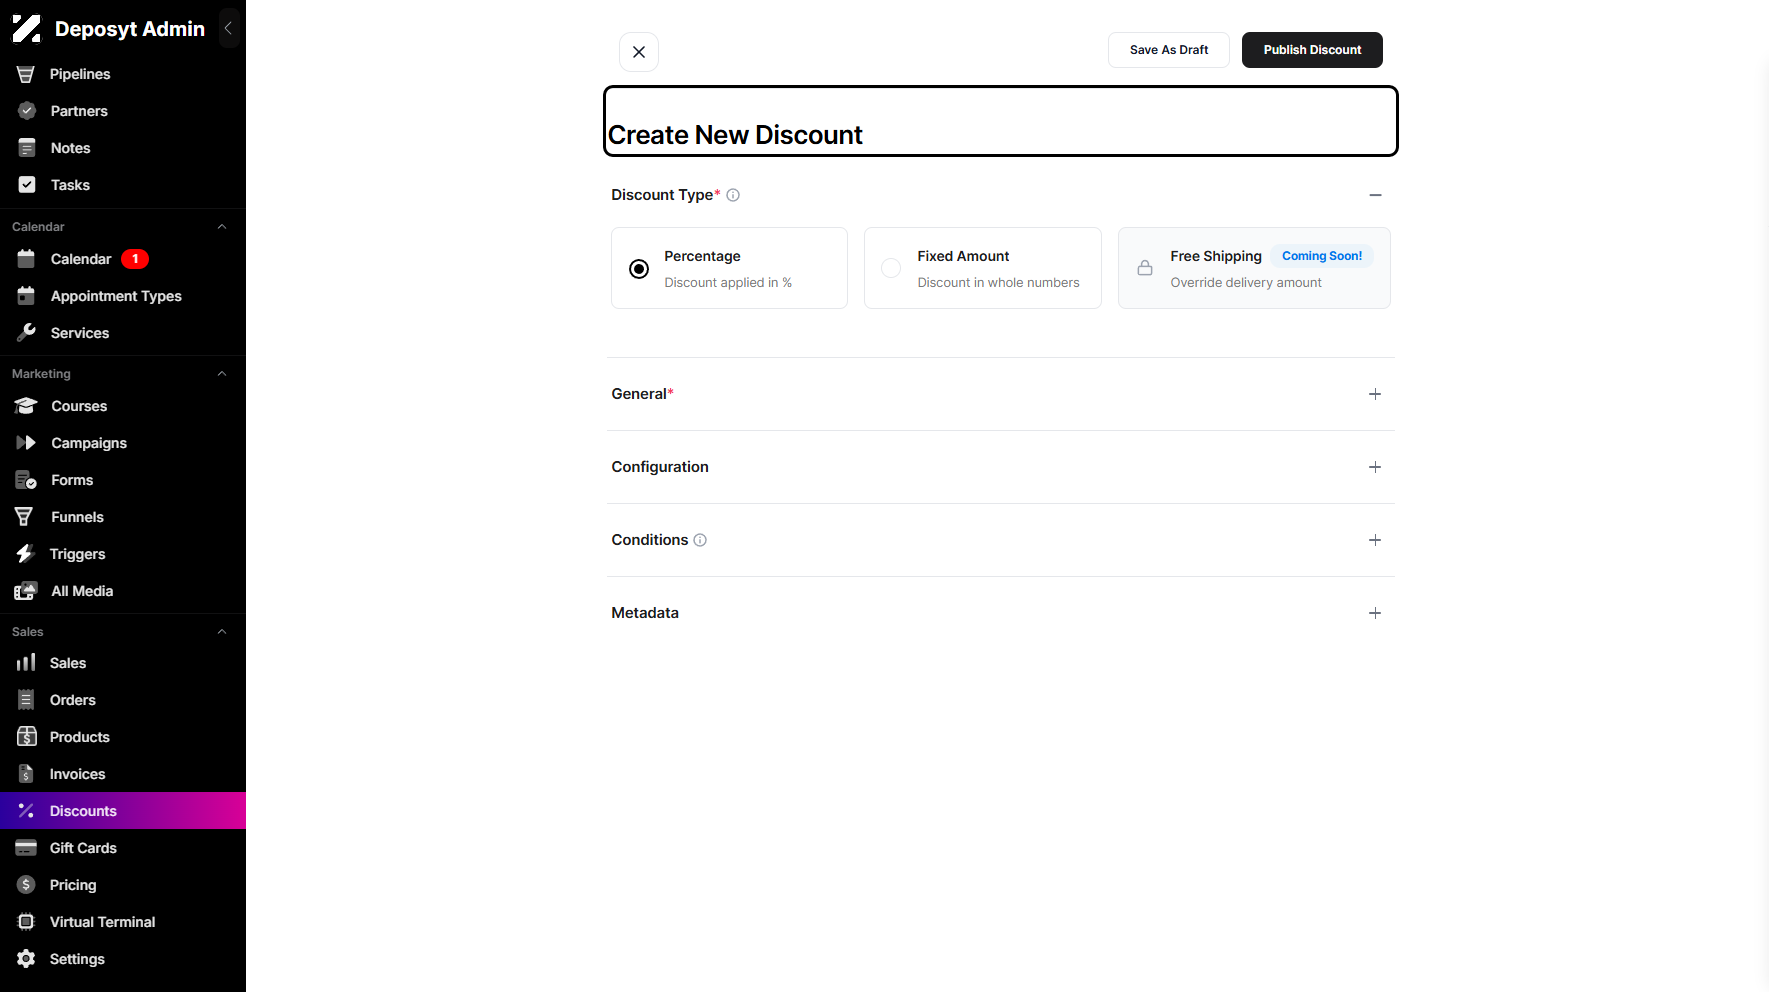Expand the Conditions section

(x=1375, y=540)
